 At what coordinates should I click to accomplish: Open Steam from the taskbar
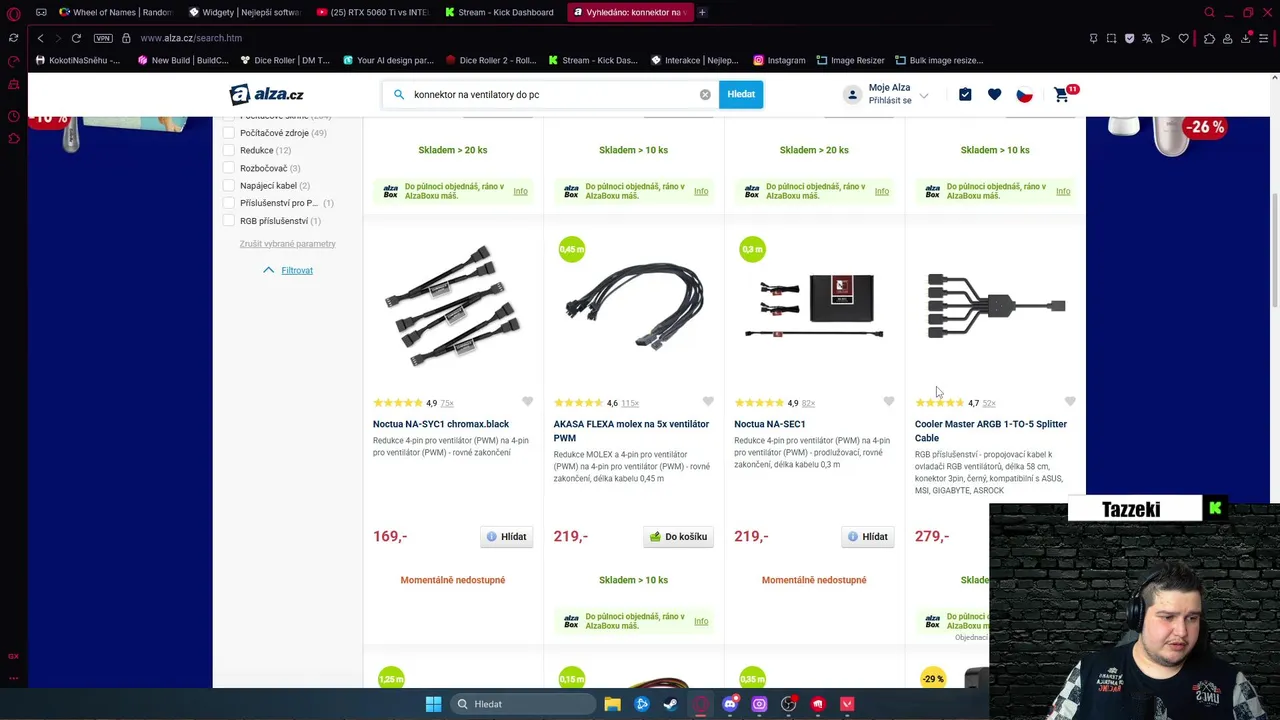(670, 704)
